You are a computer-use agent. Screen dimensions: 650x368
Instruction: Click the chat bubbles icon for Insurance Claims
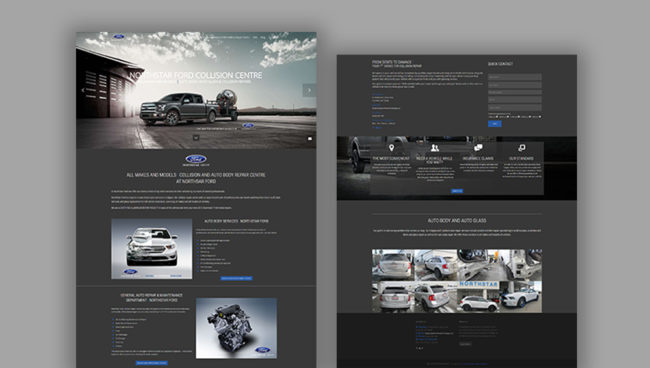478,148
